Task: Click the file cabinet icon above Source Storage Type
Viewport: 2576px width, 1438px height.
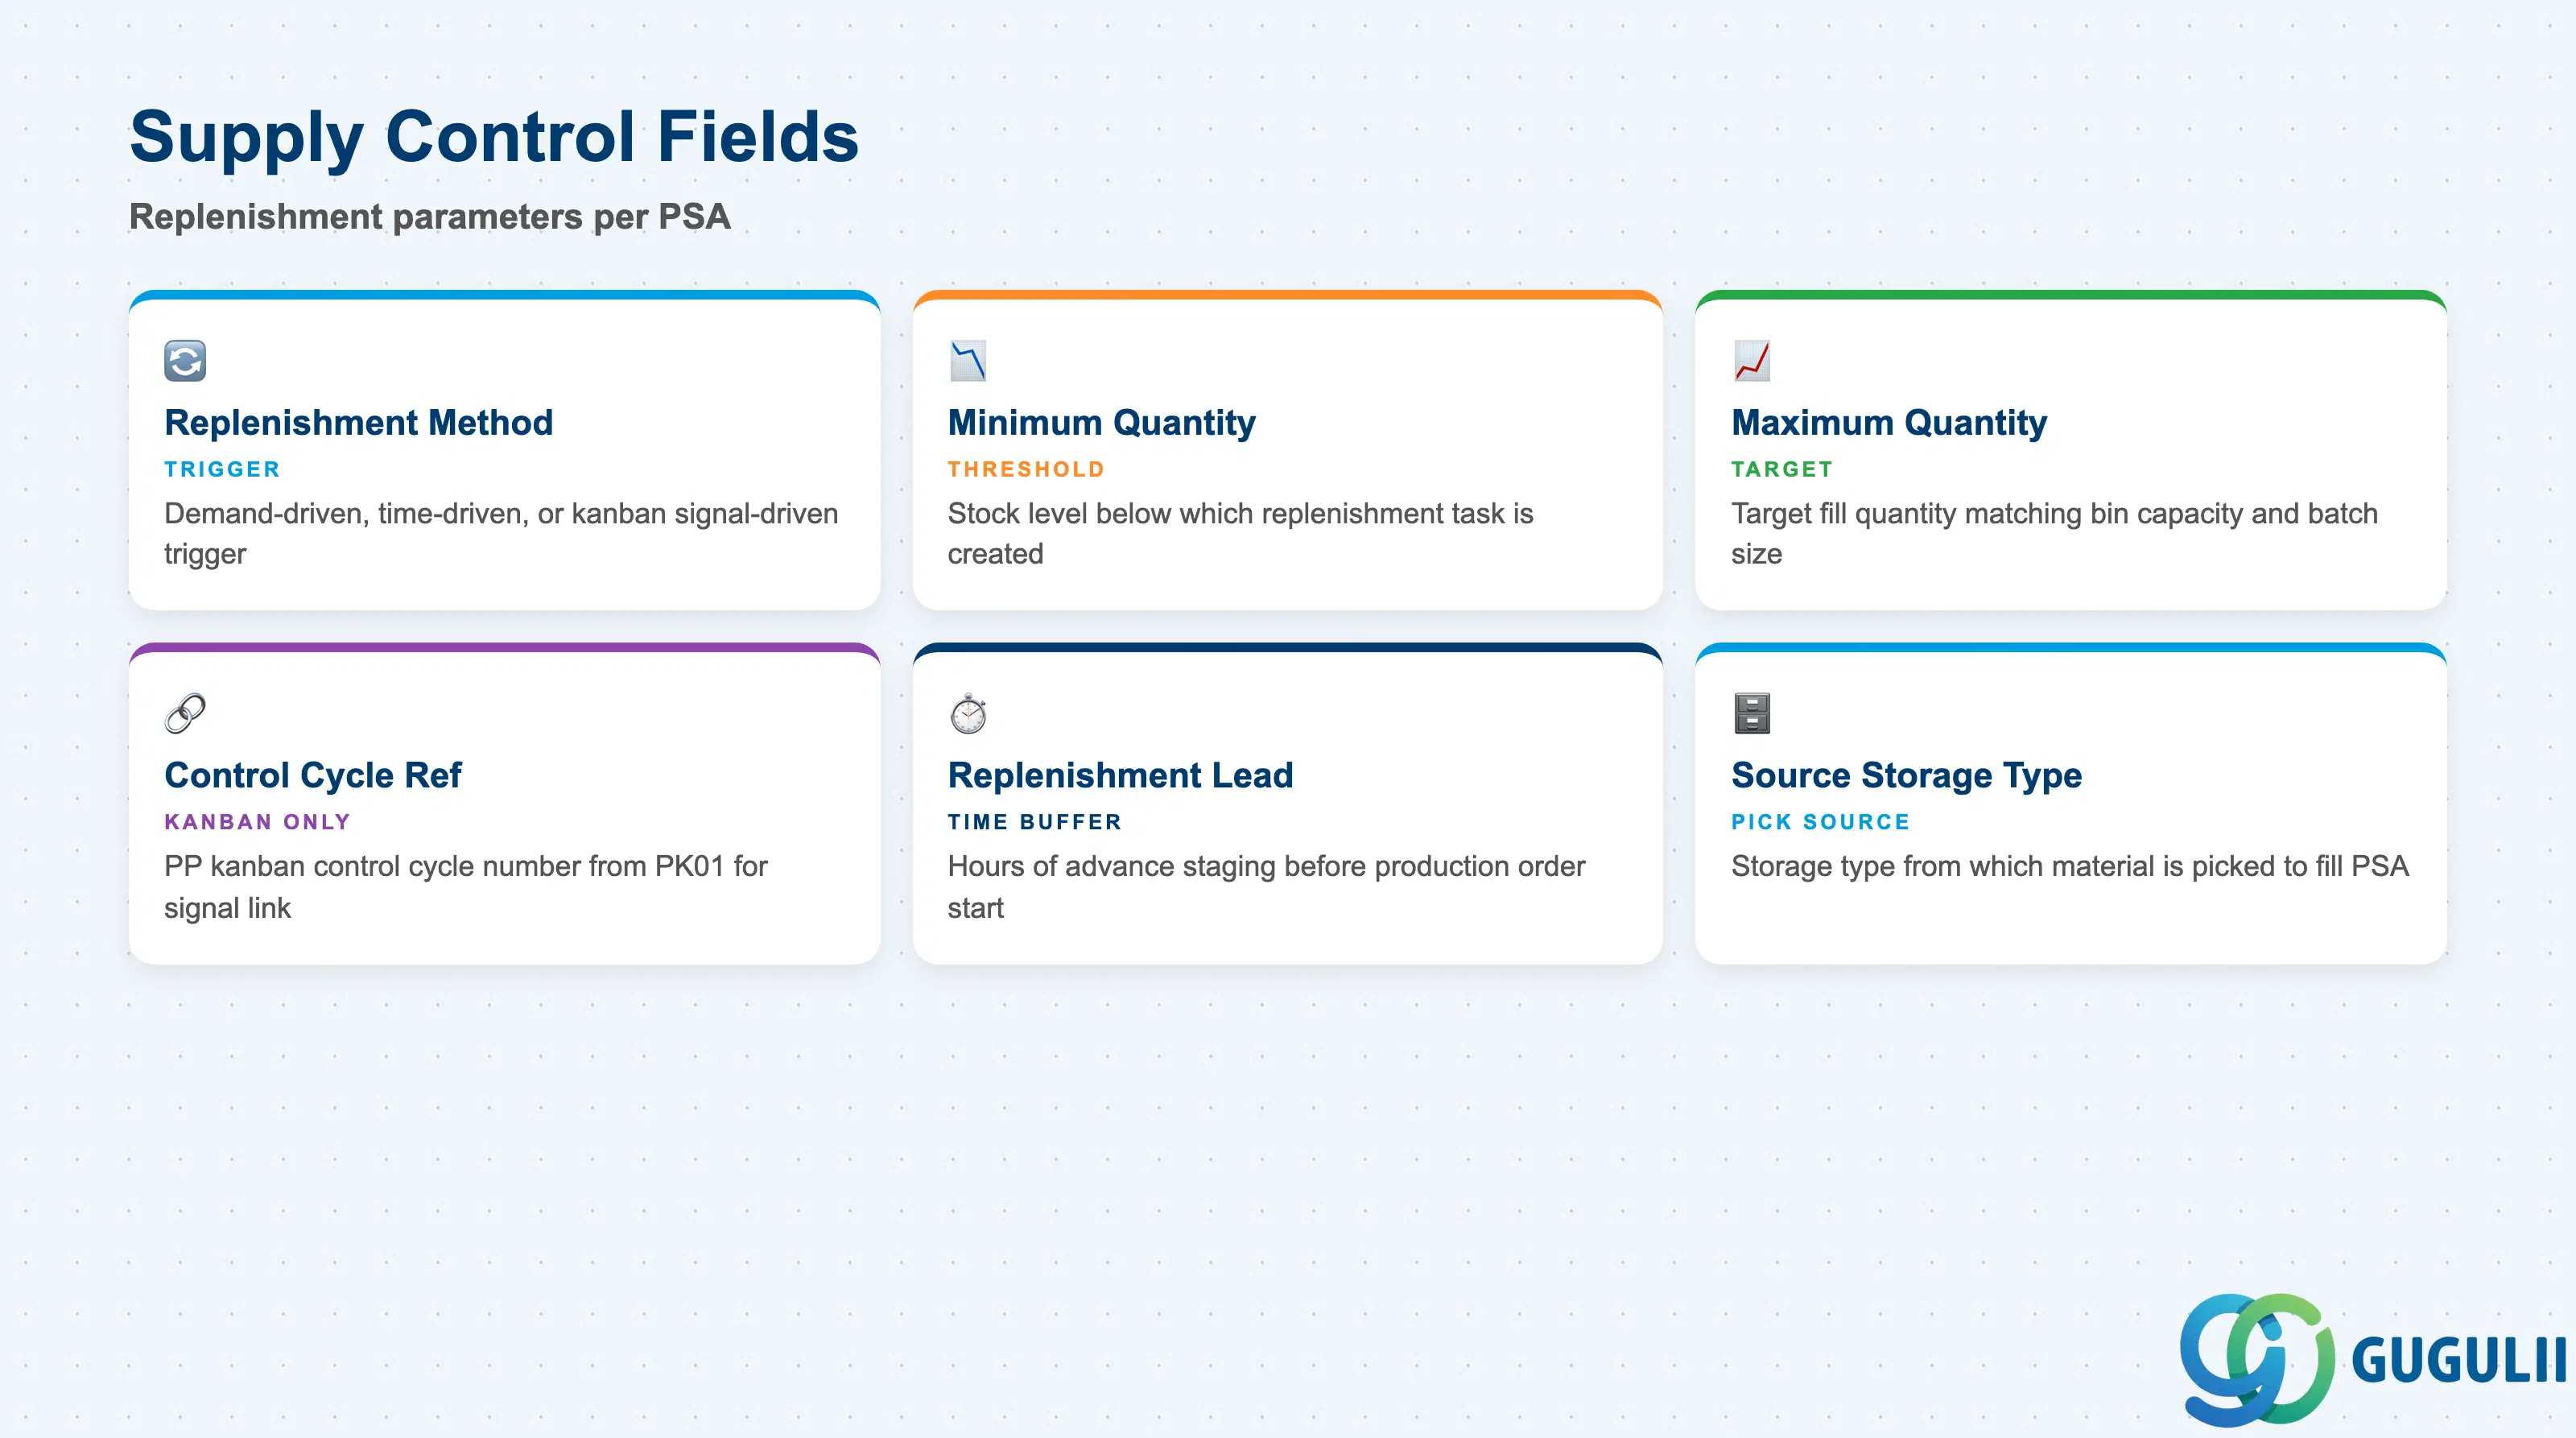Action: [1752, 714]
